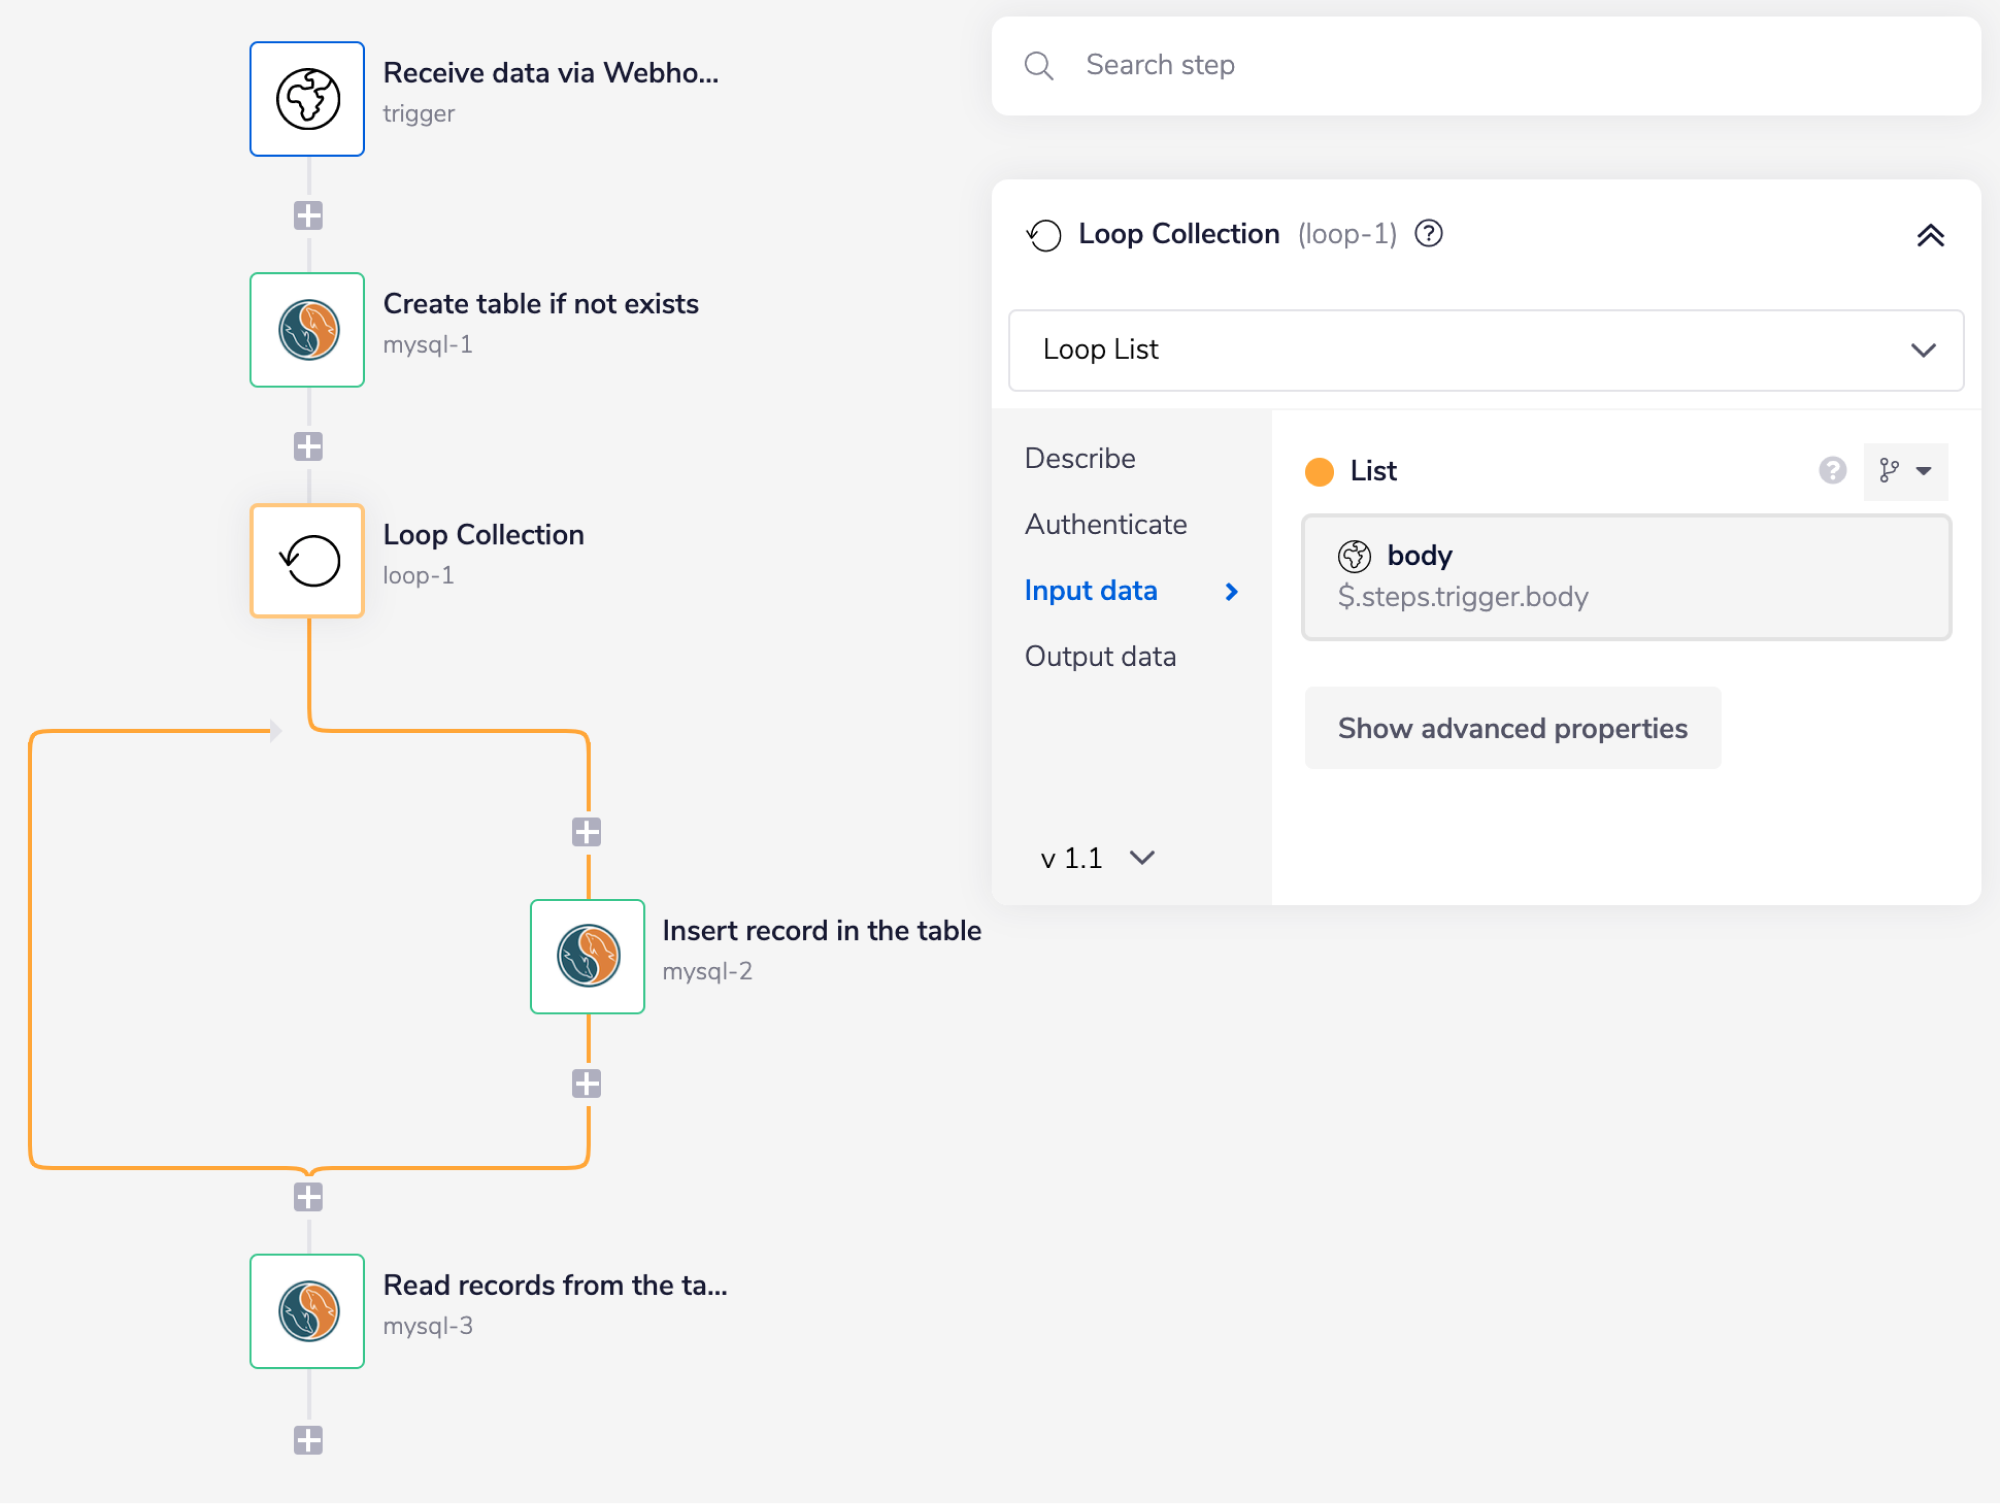Click the Loop Collection step icon
Viewport: 2000px width, 1504px height.
click(307, 561)
